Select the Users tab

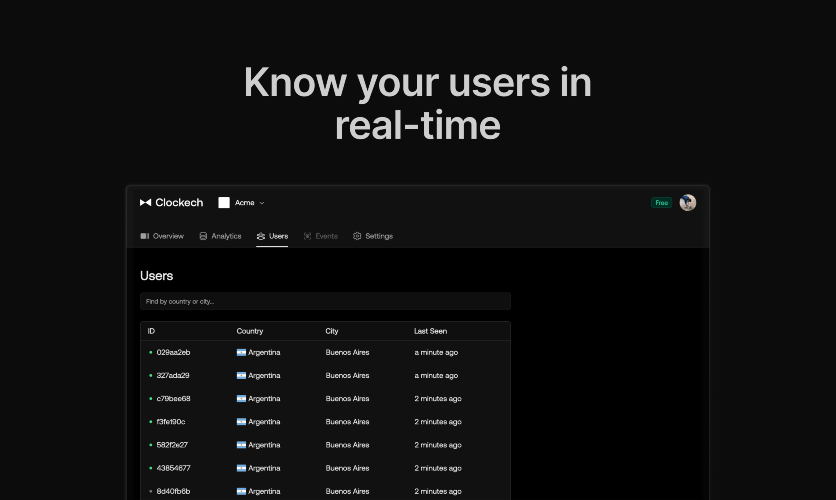point(272,236)
